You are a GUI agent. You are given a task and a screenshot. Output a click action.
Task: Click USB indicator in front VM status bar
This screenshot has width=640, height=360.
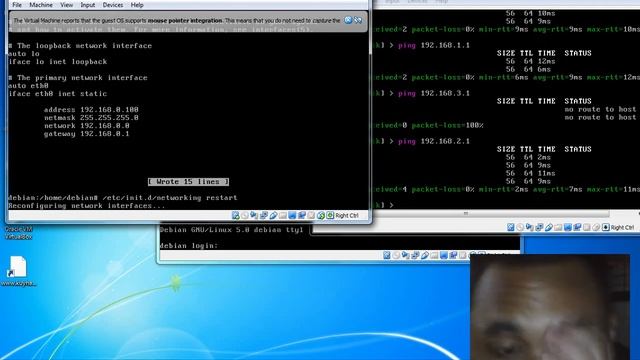coord(273,215)
